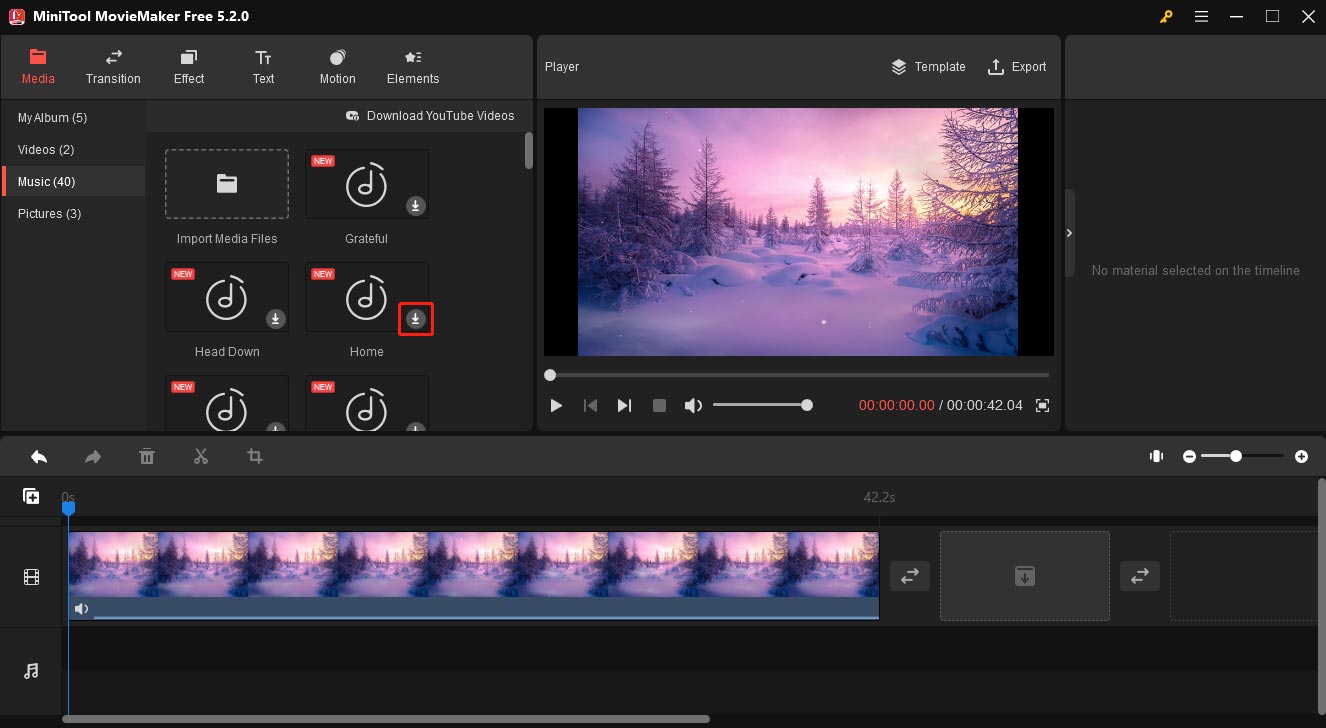This screenshot has width=1326, height=728.
Task: Select Pictures (3) category
Action: 73,214
